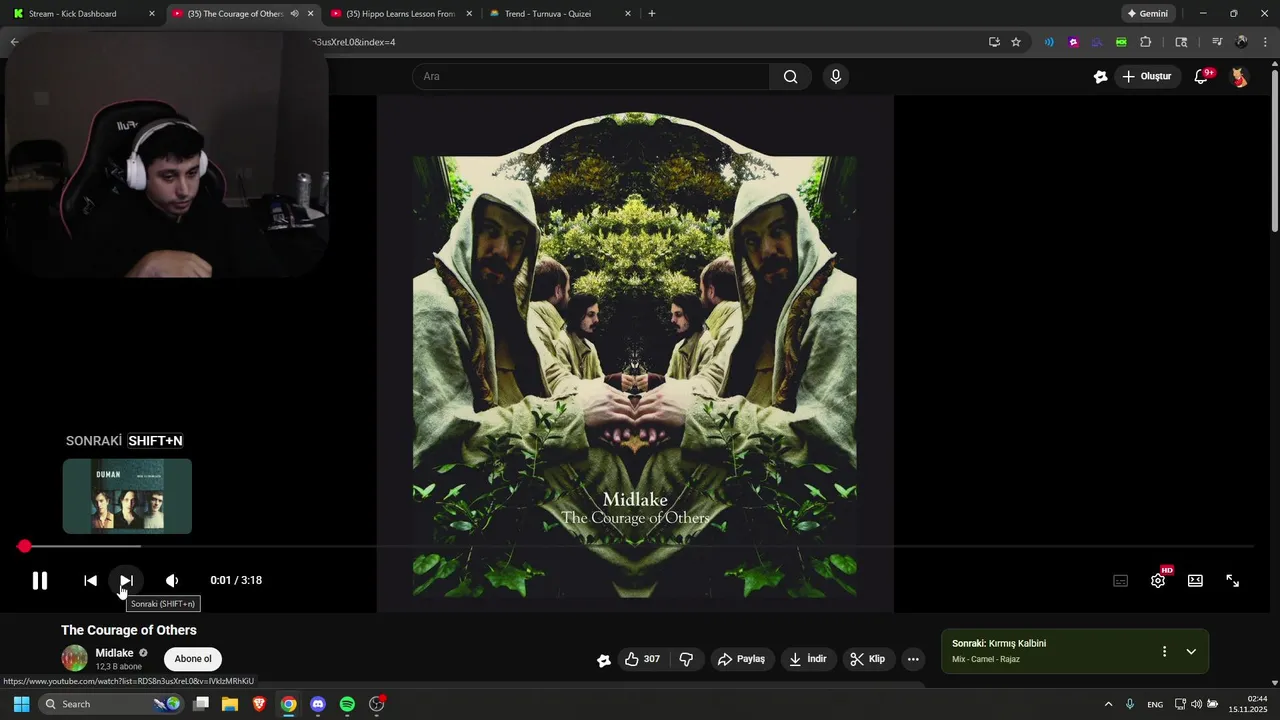Click the purple-pink extension icon
The height and width of the screenshot is (720, 1280).
[1073, 42]
